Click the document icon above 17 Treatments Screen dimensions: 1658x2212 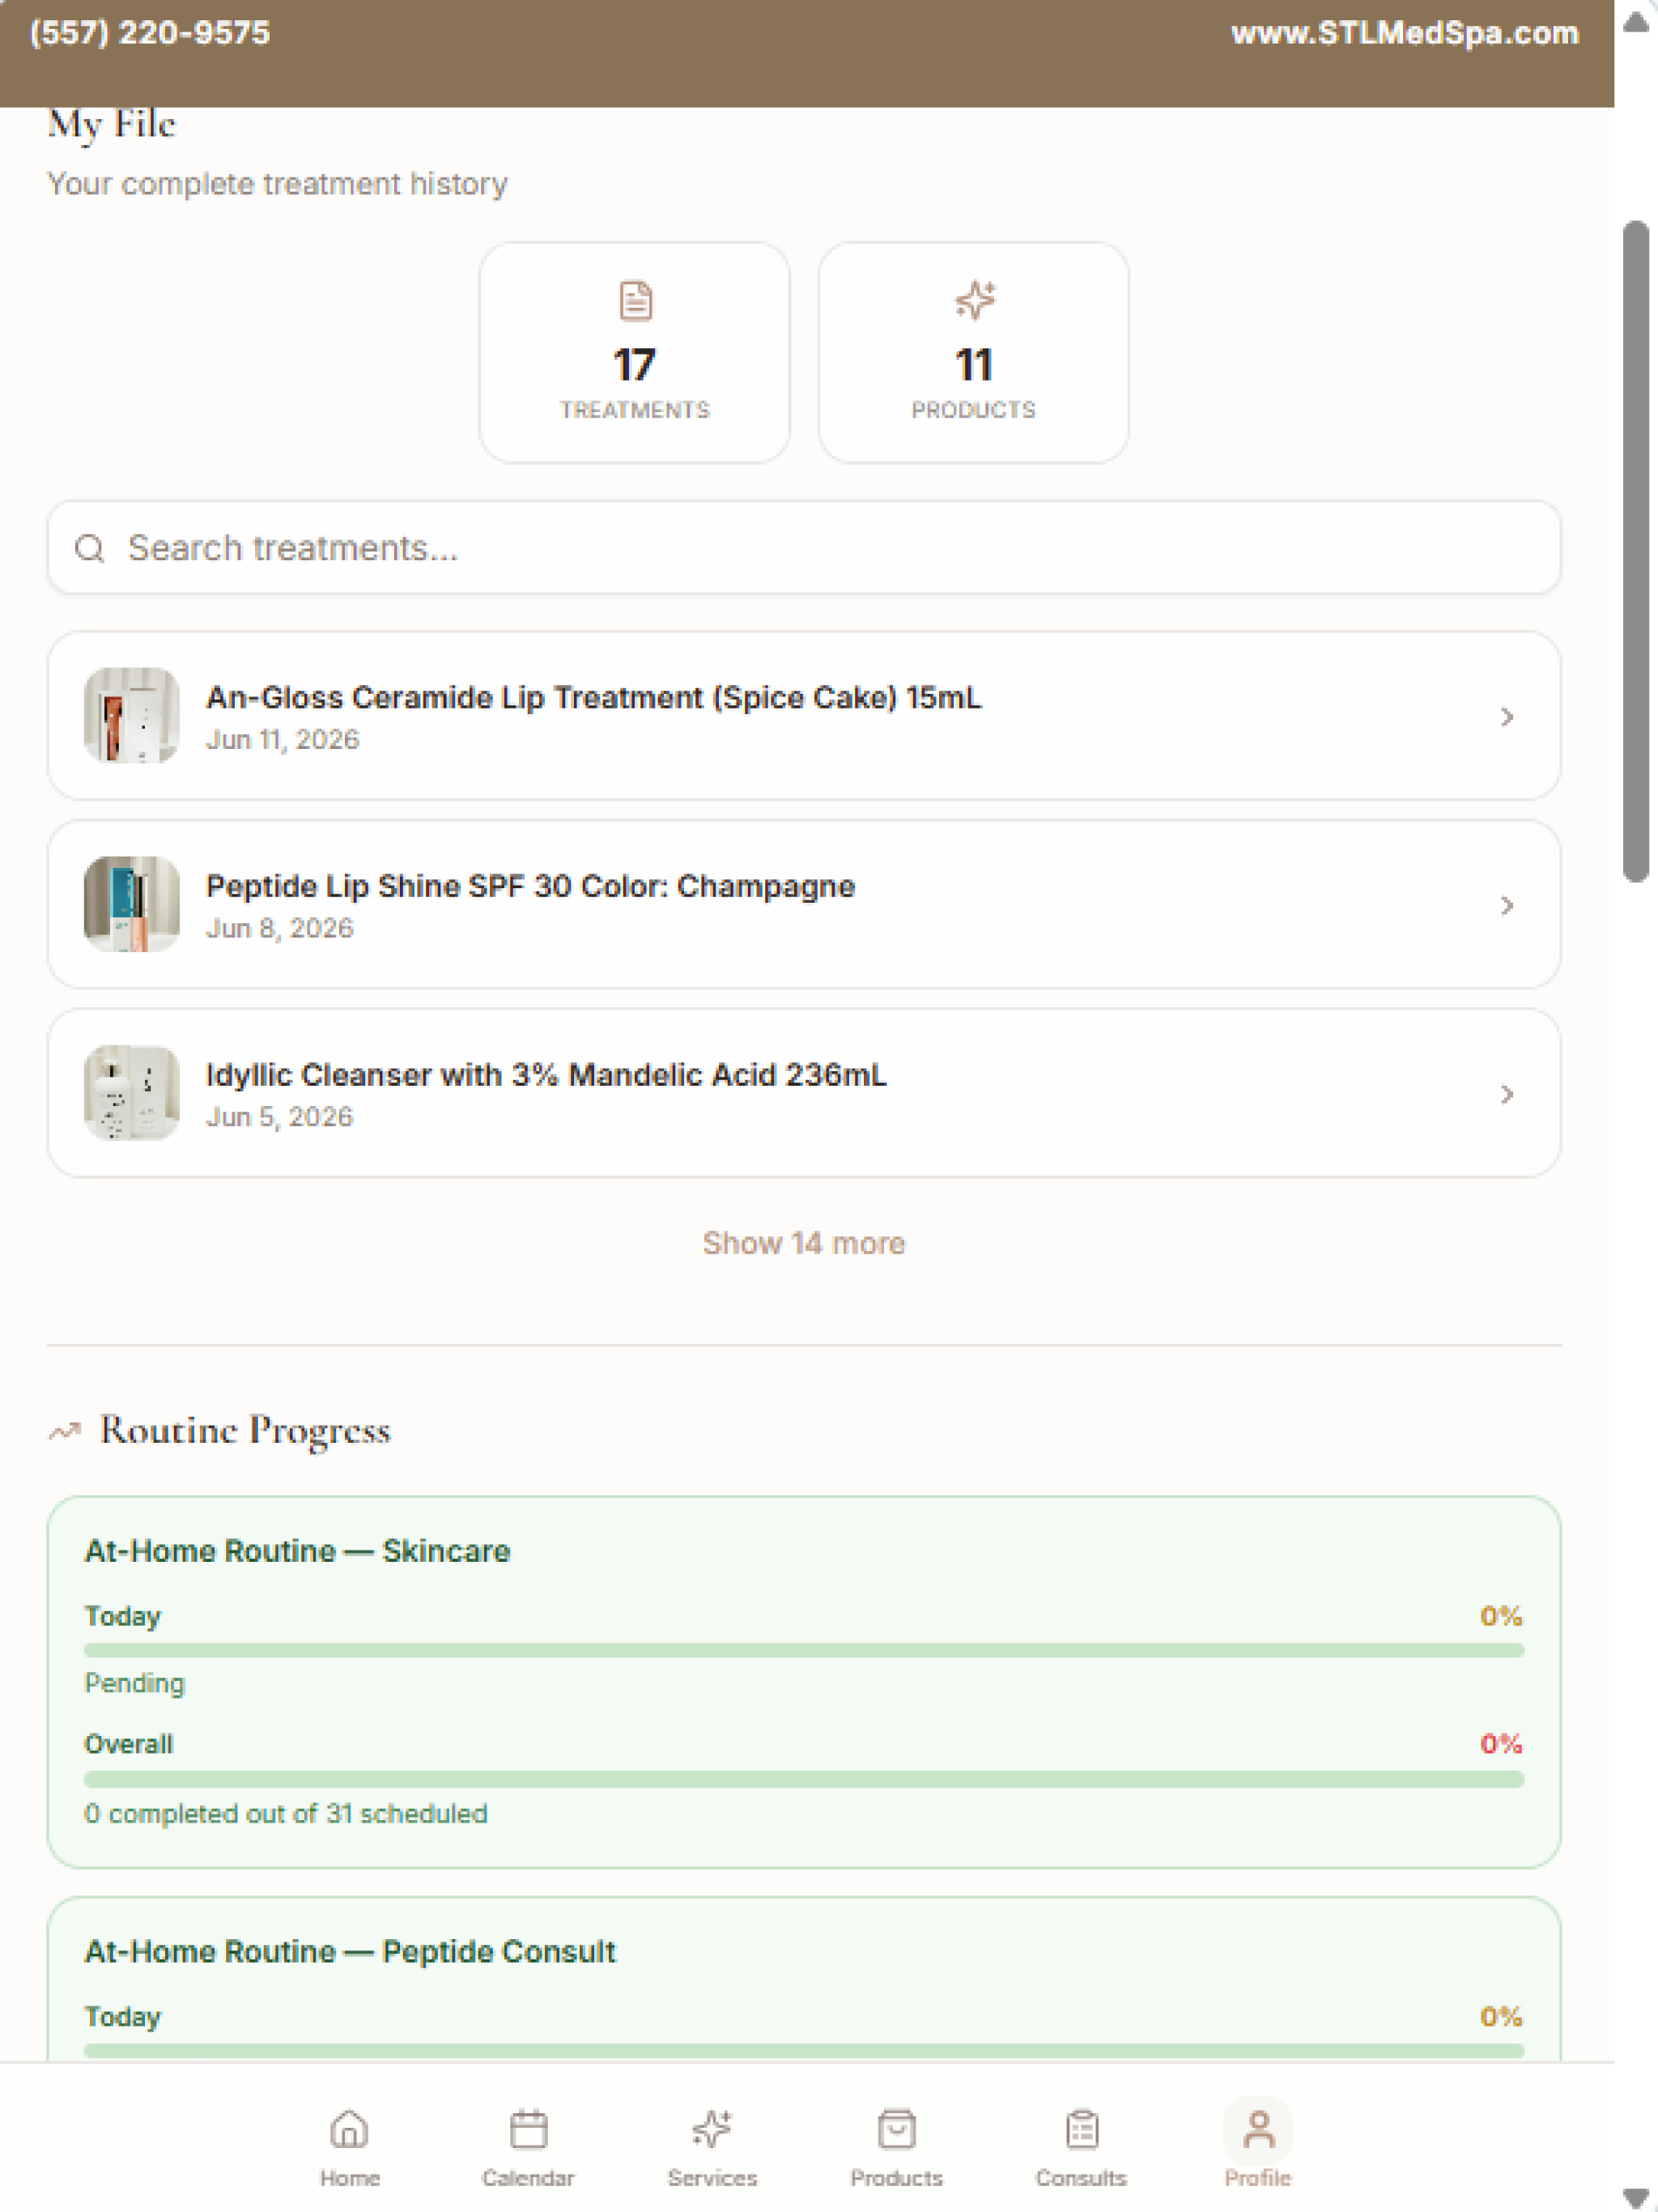pos(635,300)
